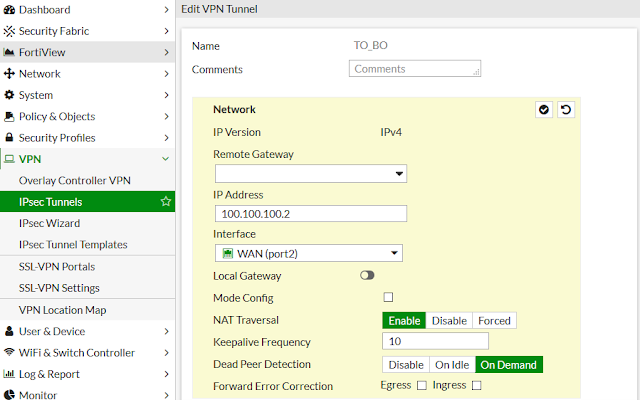640x400 pixels.
Task: Click the IPv4 version value
Action: coord(391,132)
